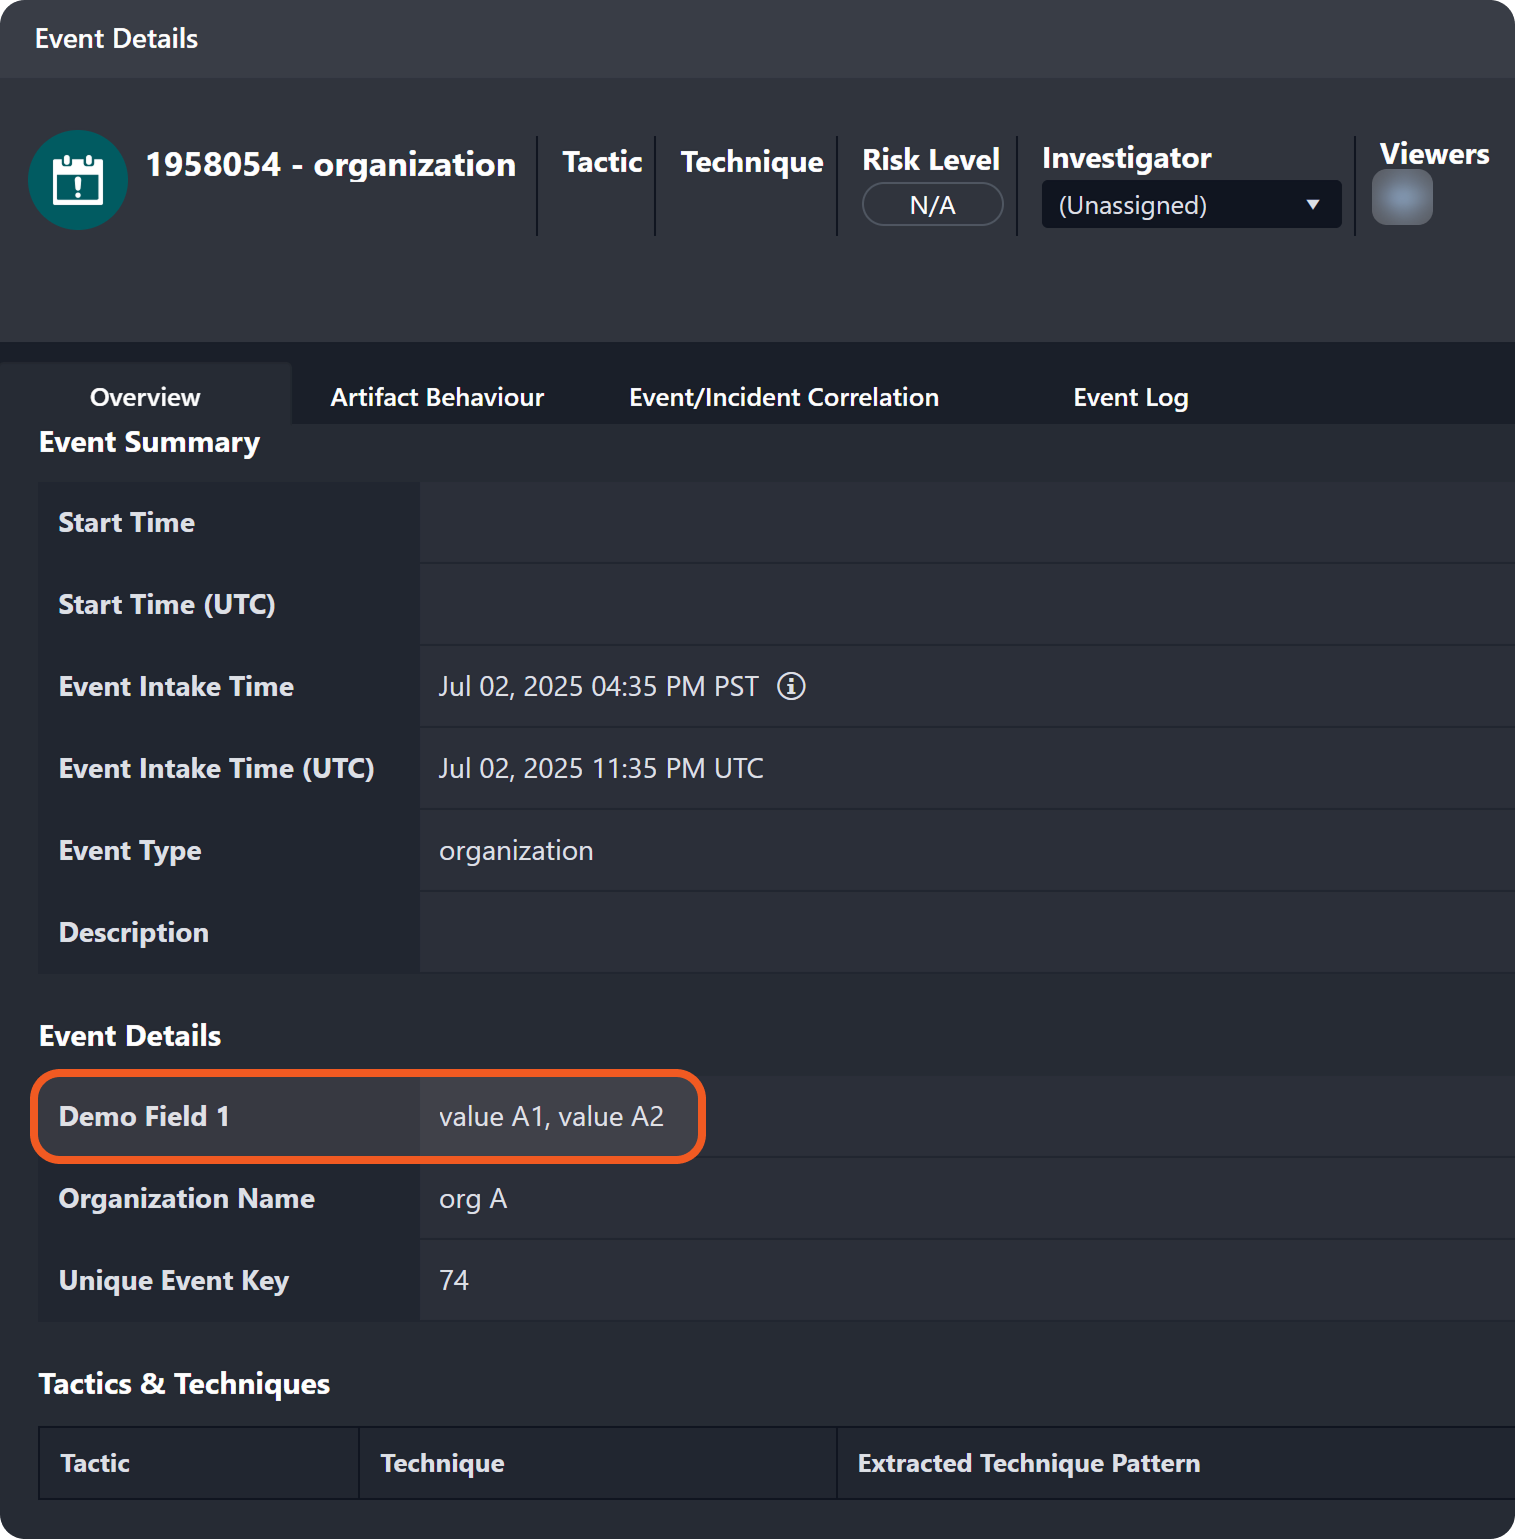Click the event title 1958054 - organization
Viewport: 1515px width, 1539px height.
[x=331, y=164]
